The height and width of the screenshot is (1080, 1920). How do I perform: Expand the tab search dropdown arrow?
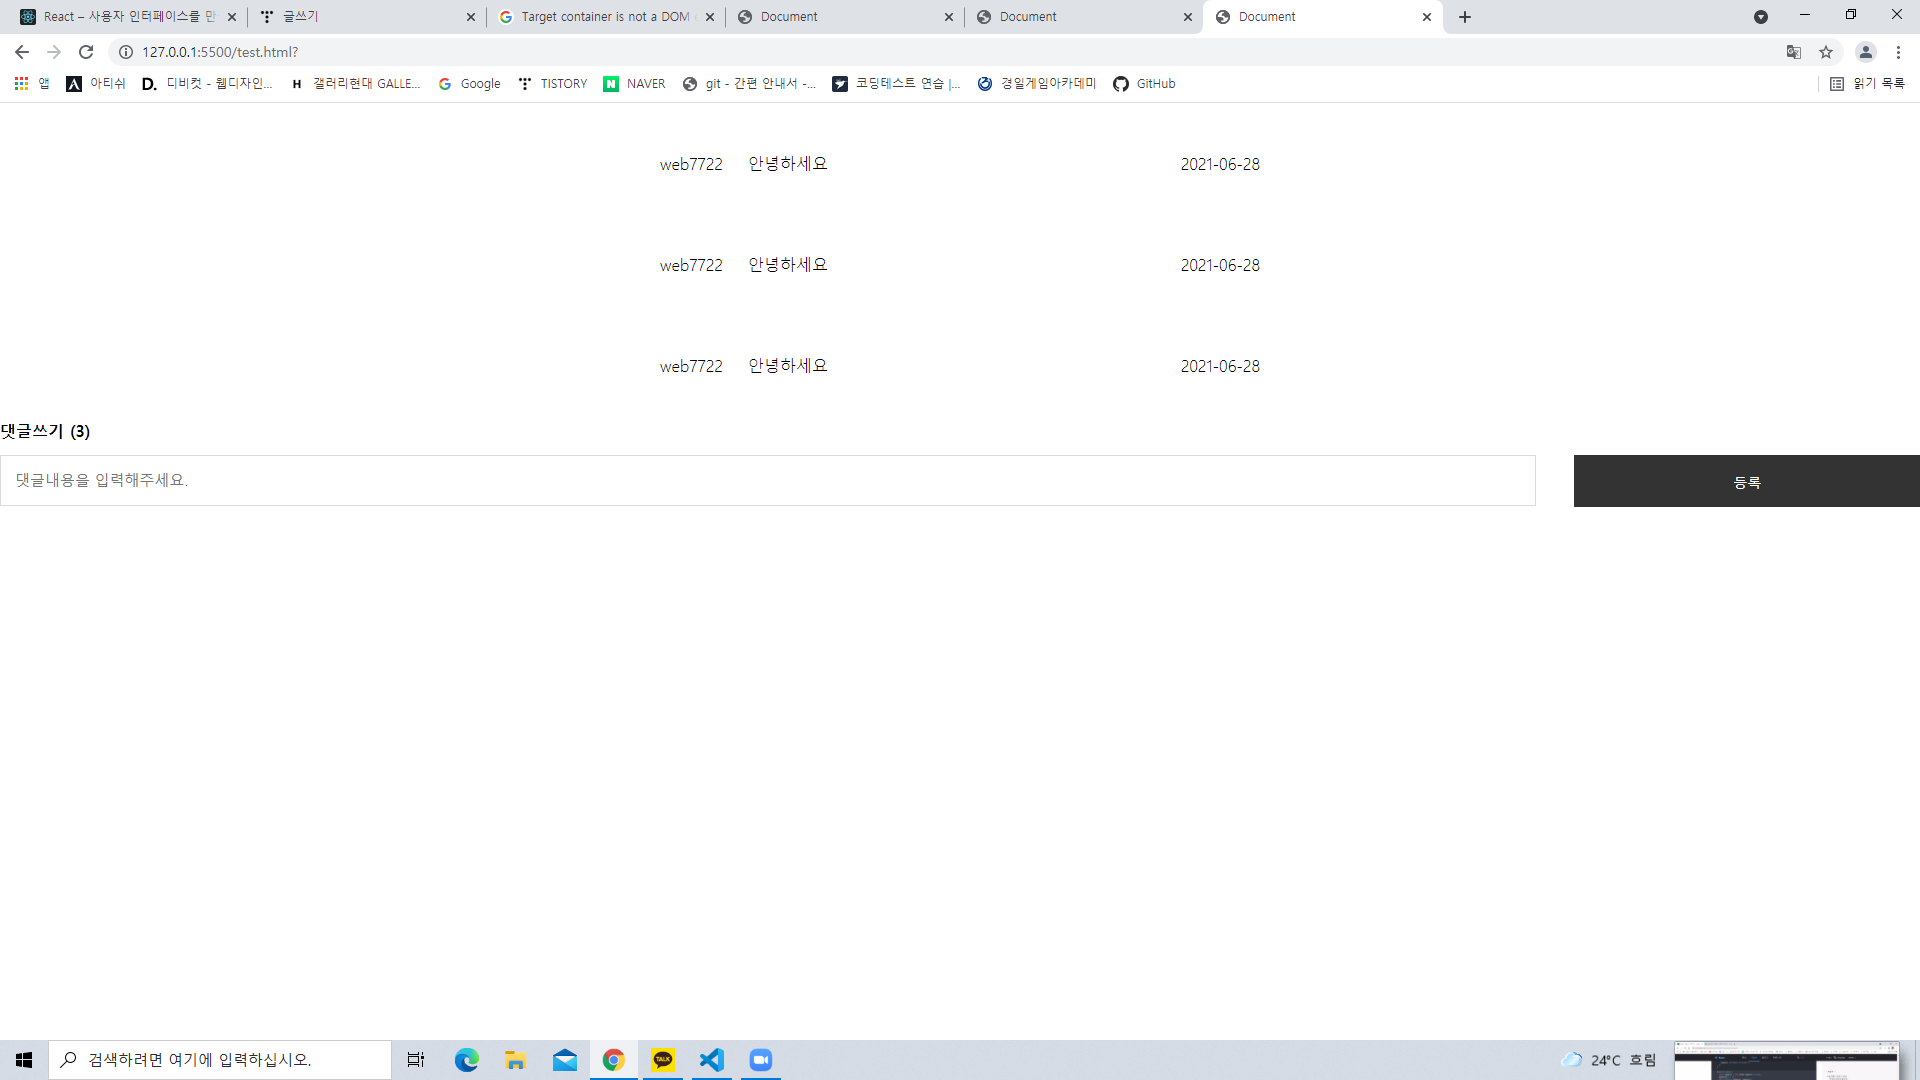point(1761,17)
